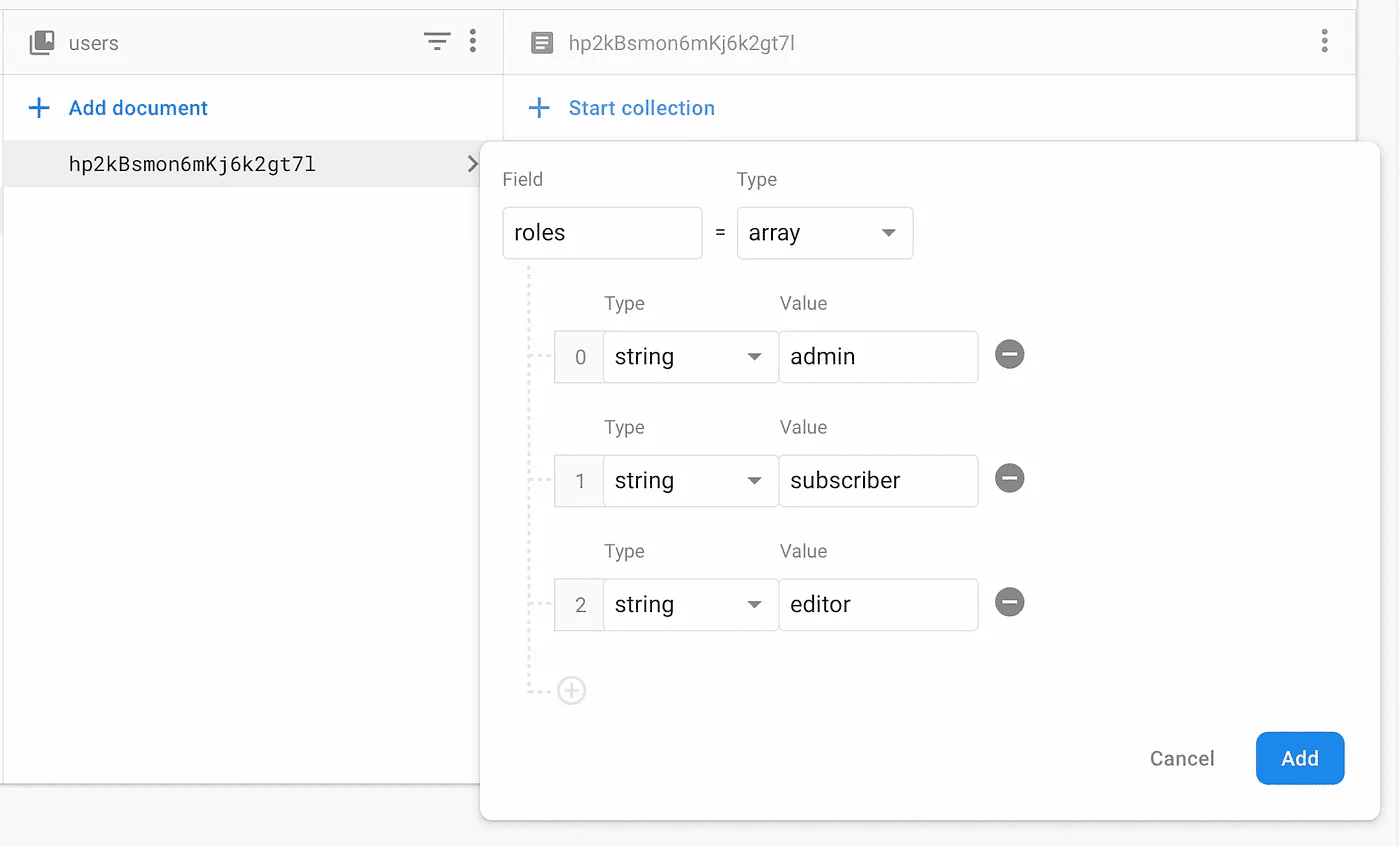Select the hp2kBsmon6mKj6k2gt7l document in list
1400x846 pixels.
point(192,164)
